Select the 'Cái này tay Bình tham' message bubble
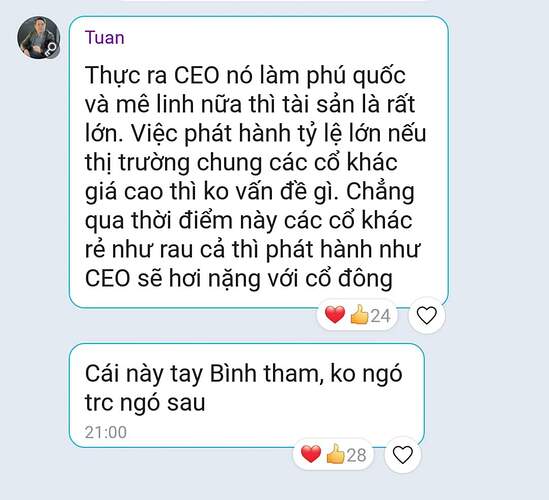The image size is (549, 500). (x=247, y=396)
